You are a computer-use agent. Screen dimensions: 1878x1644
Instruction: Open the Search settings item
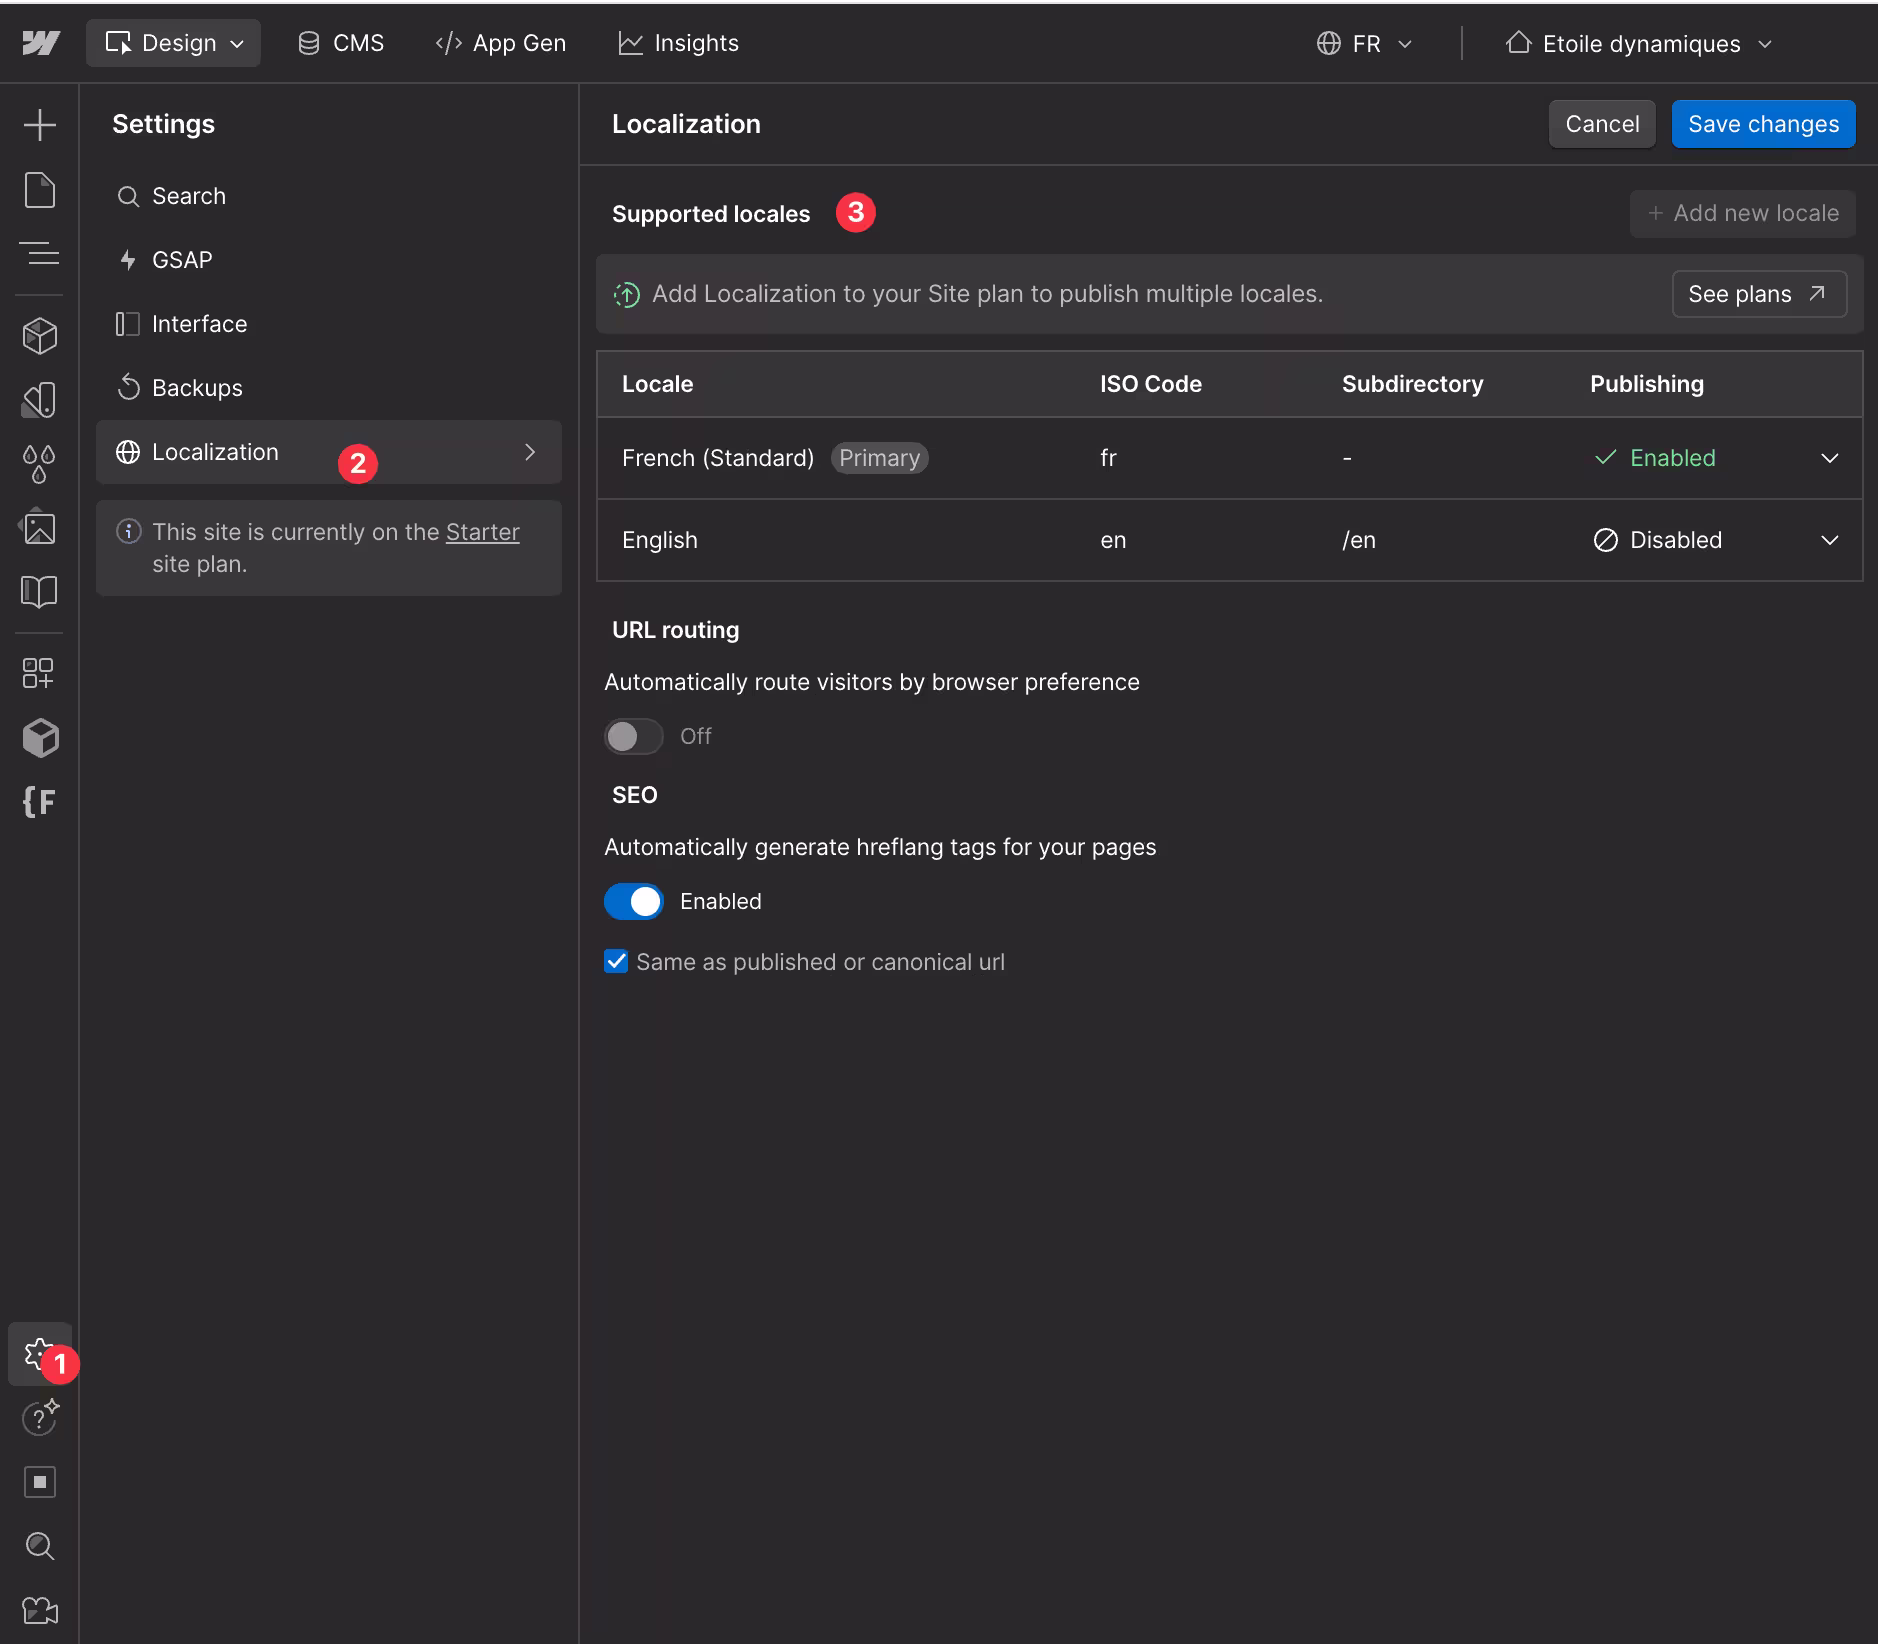tap(328, 196)
